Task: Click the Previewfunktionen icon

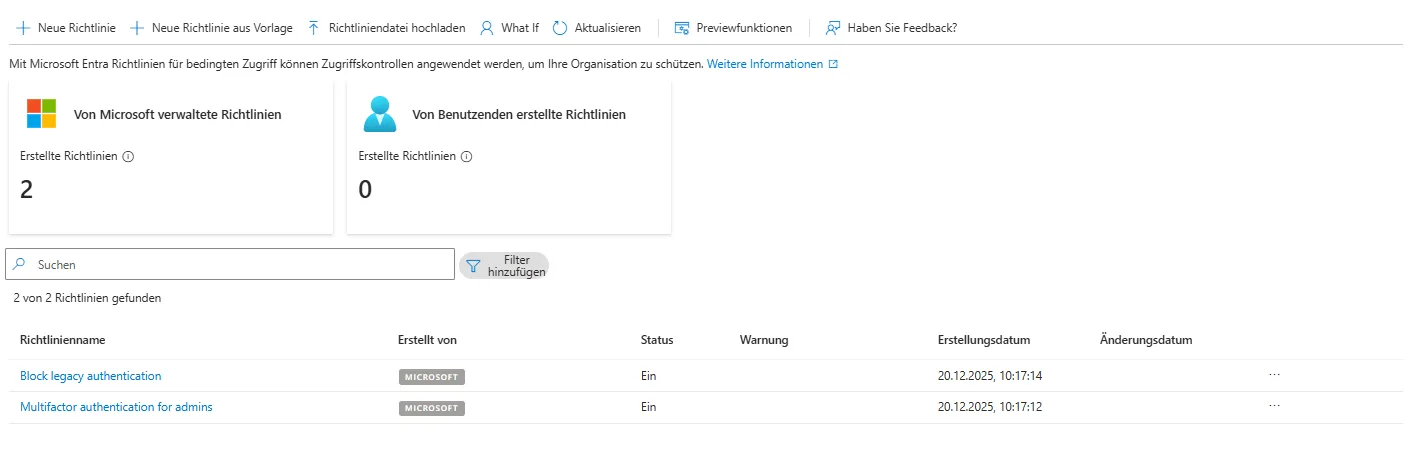Action: point(682,28)
